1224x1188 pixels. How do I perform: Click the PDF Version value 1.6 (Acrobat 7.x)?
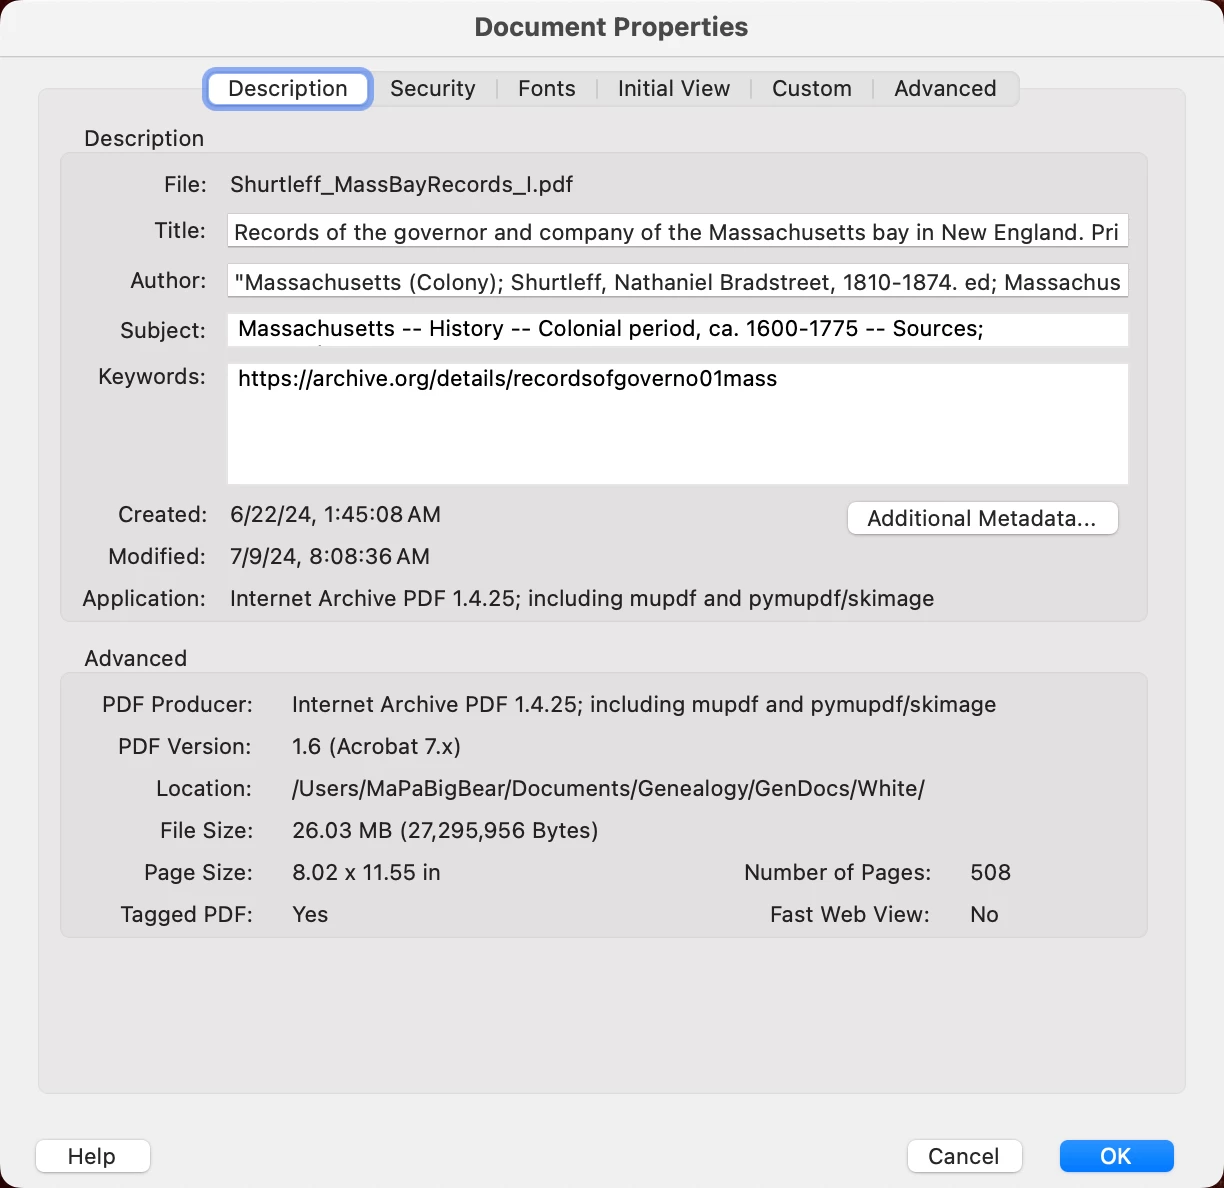[x=376, y=746]
